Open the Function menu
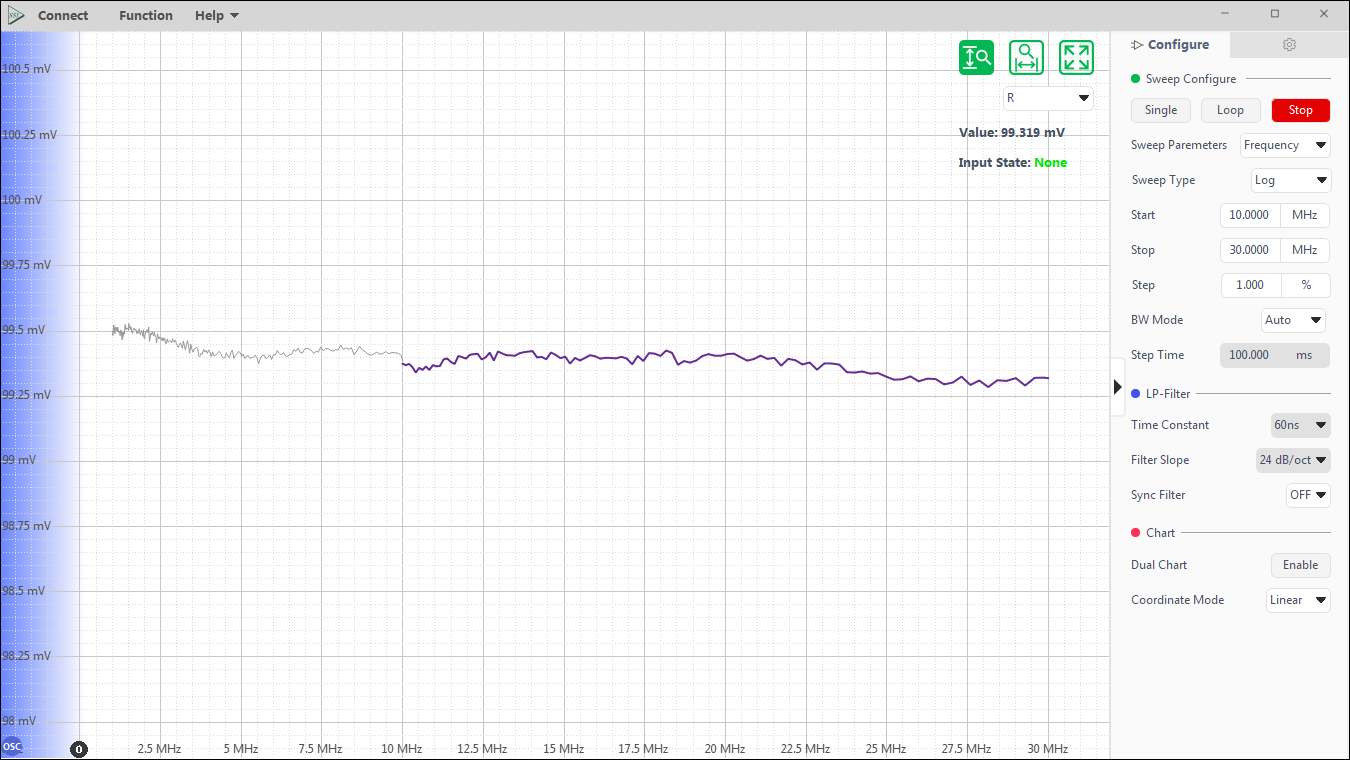1350x760 pixels. coord(145,15)
